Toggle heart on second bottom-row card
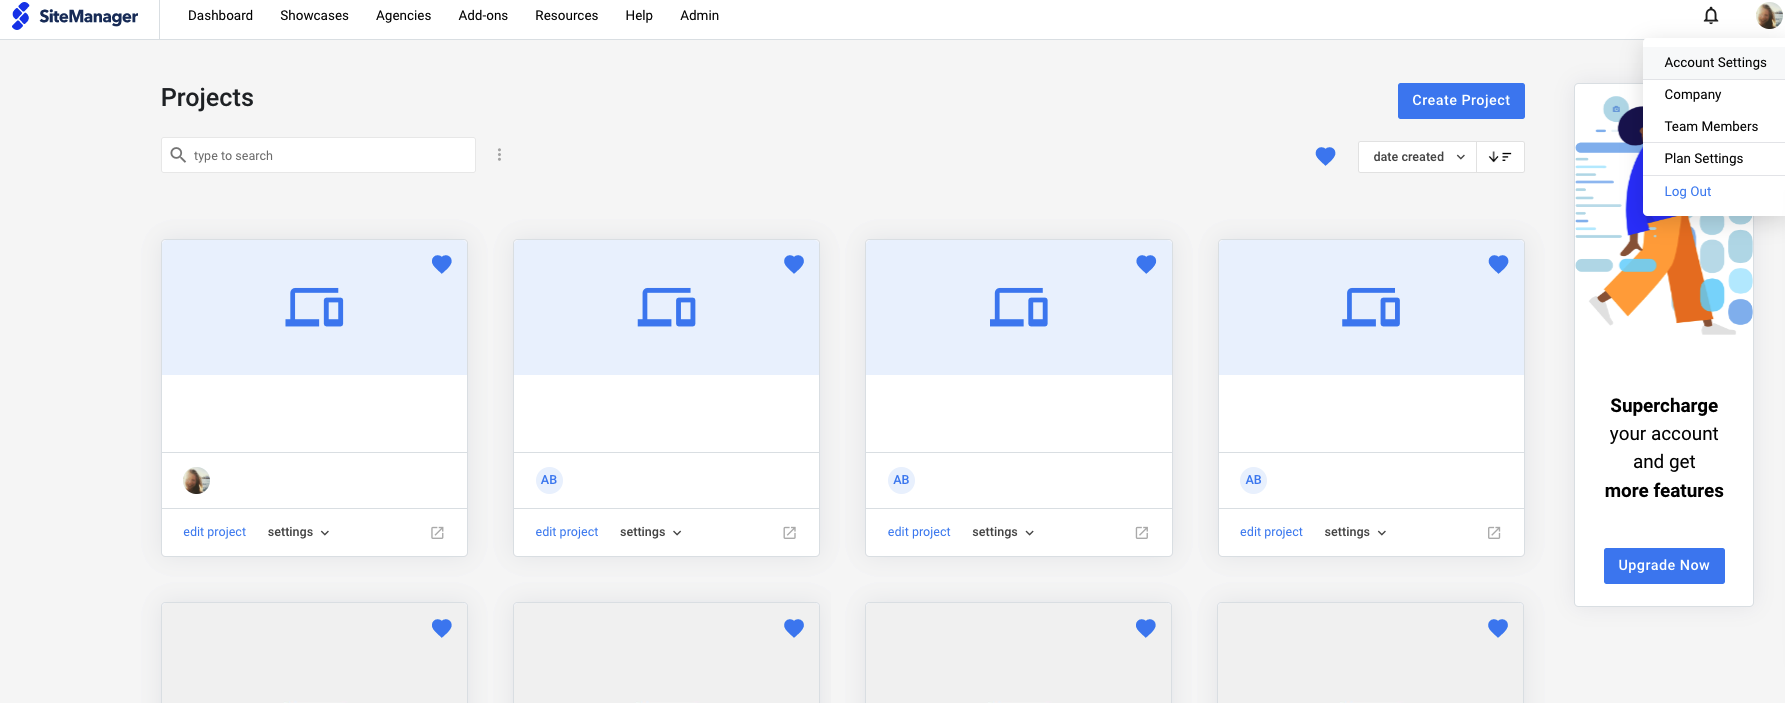1785x703 pixels. [x=794, y=628]
